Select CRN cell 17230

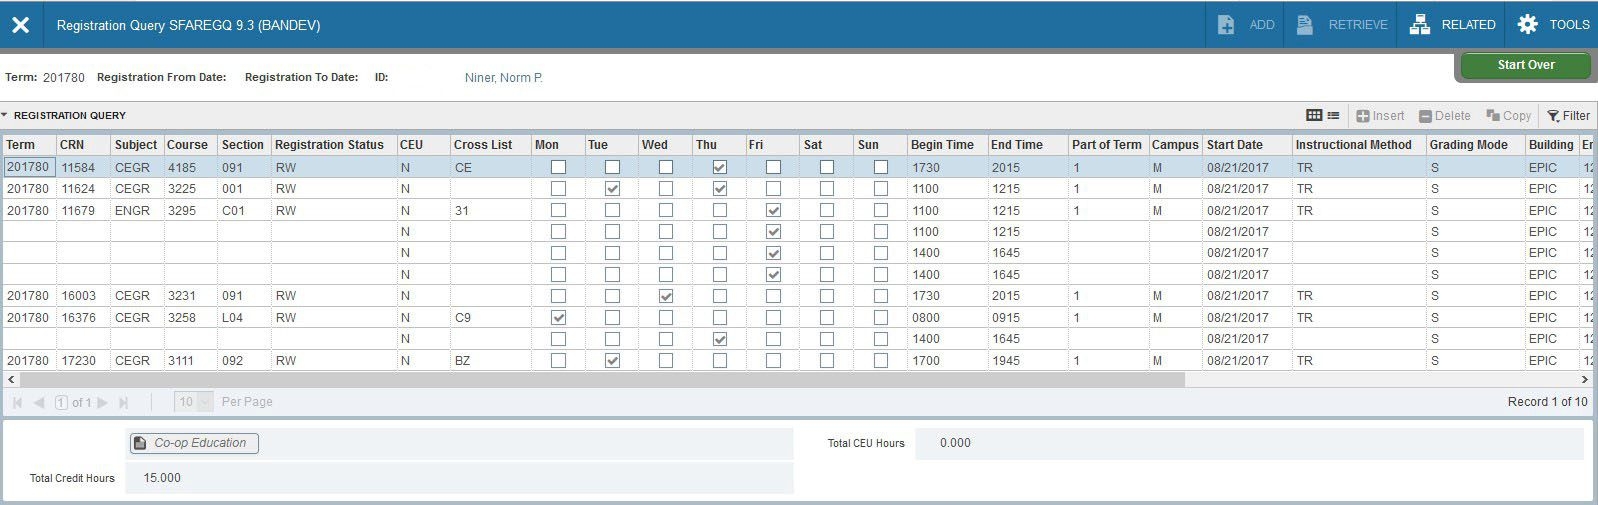pos(78,361)
